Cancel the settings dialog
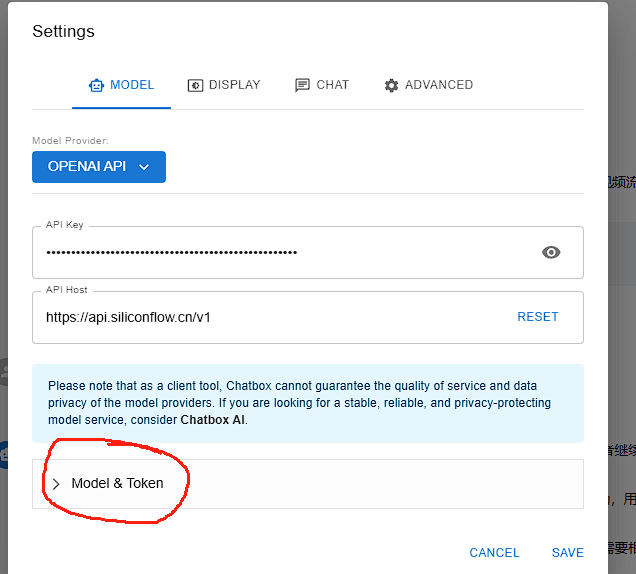 pyautogui.click(x=494, y=553)
